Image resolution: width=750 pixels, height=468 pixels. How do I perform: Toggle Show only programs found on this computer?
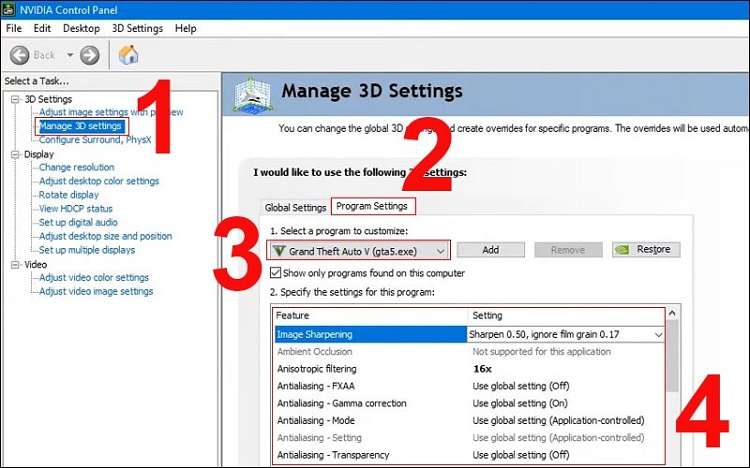click(x=275, y=273)
